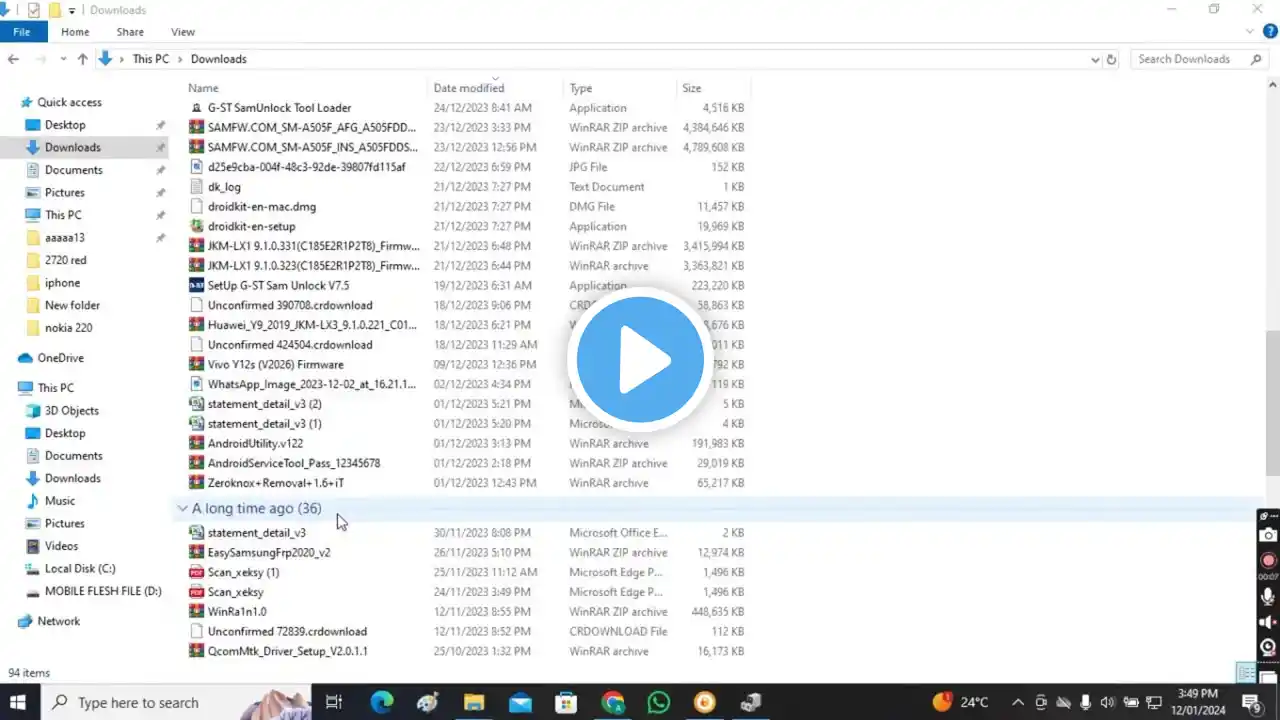Switch to Details view layout button
Screen dimensions: 1280x720
coord(1245,673)
